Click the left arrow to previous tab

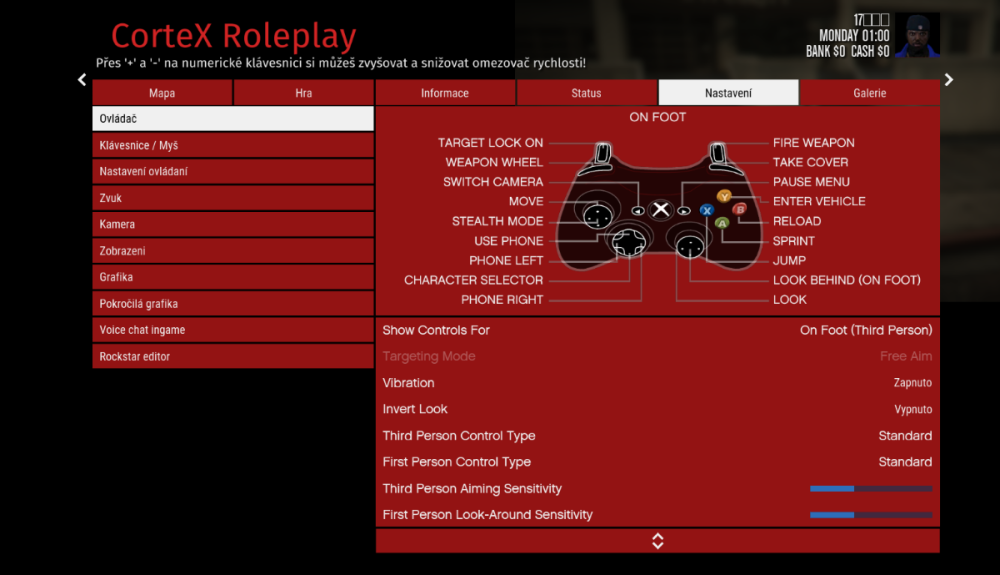pos(82,80)
